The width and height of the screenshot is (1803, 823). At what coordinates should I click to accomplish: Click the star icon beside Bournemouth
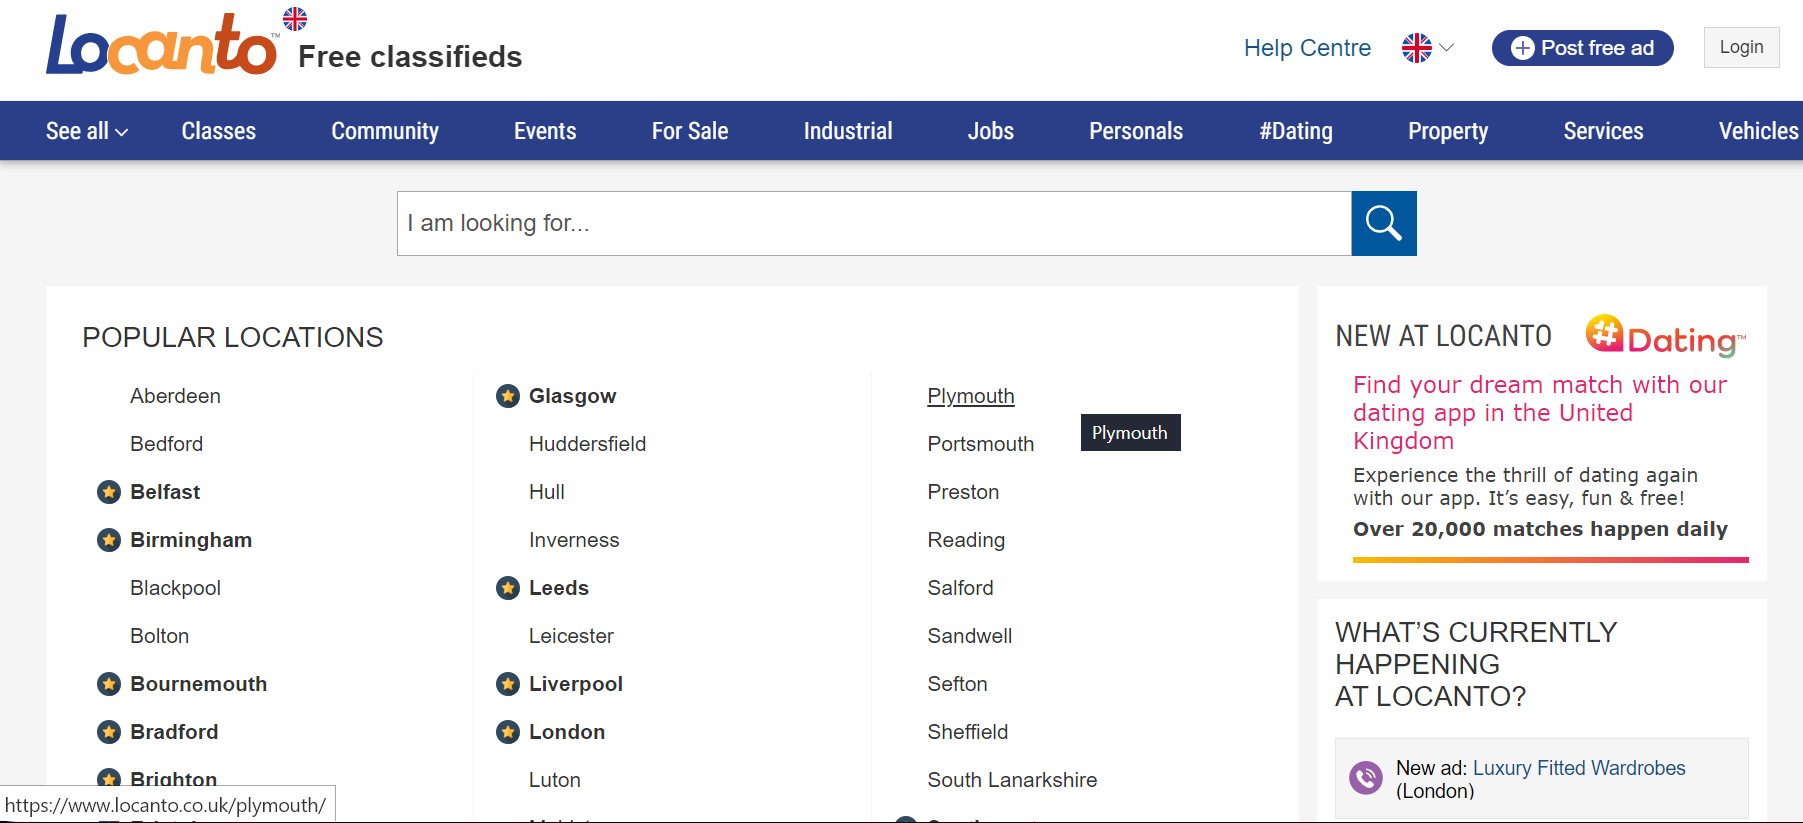tap(109, 684)
